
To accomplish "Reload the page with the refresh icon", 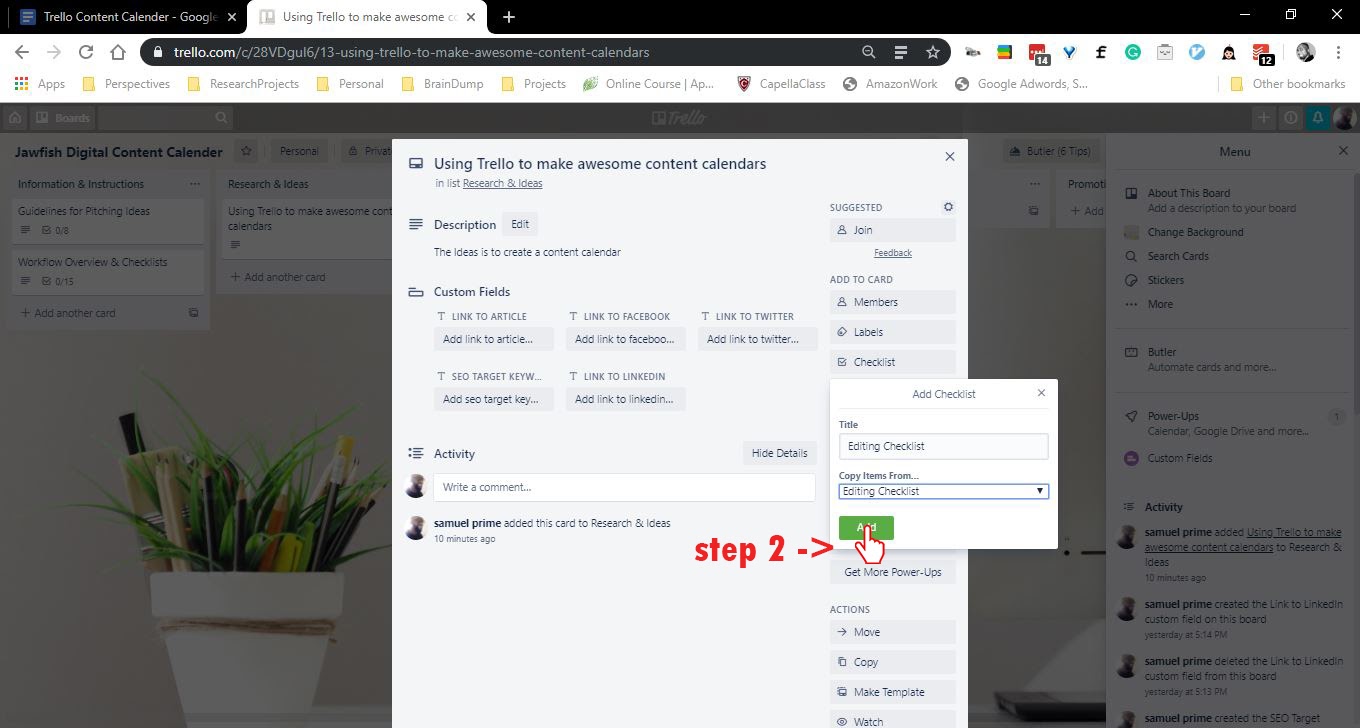I will [x=86, y=52].
